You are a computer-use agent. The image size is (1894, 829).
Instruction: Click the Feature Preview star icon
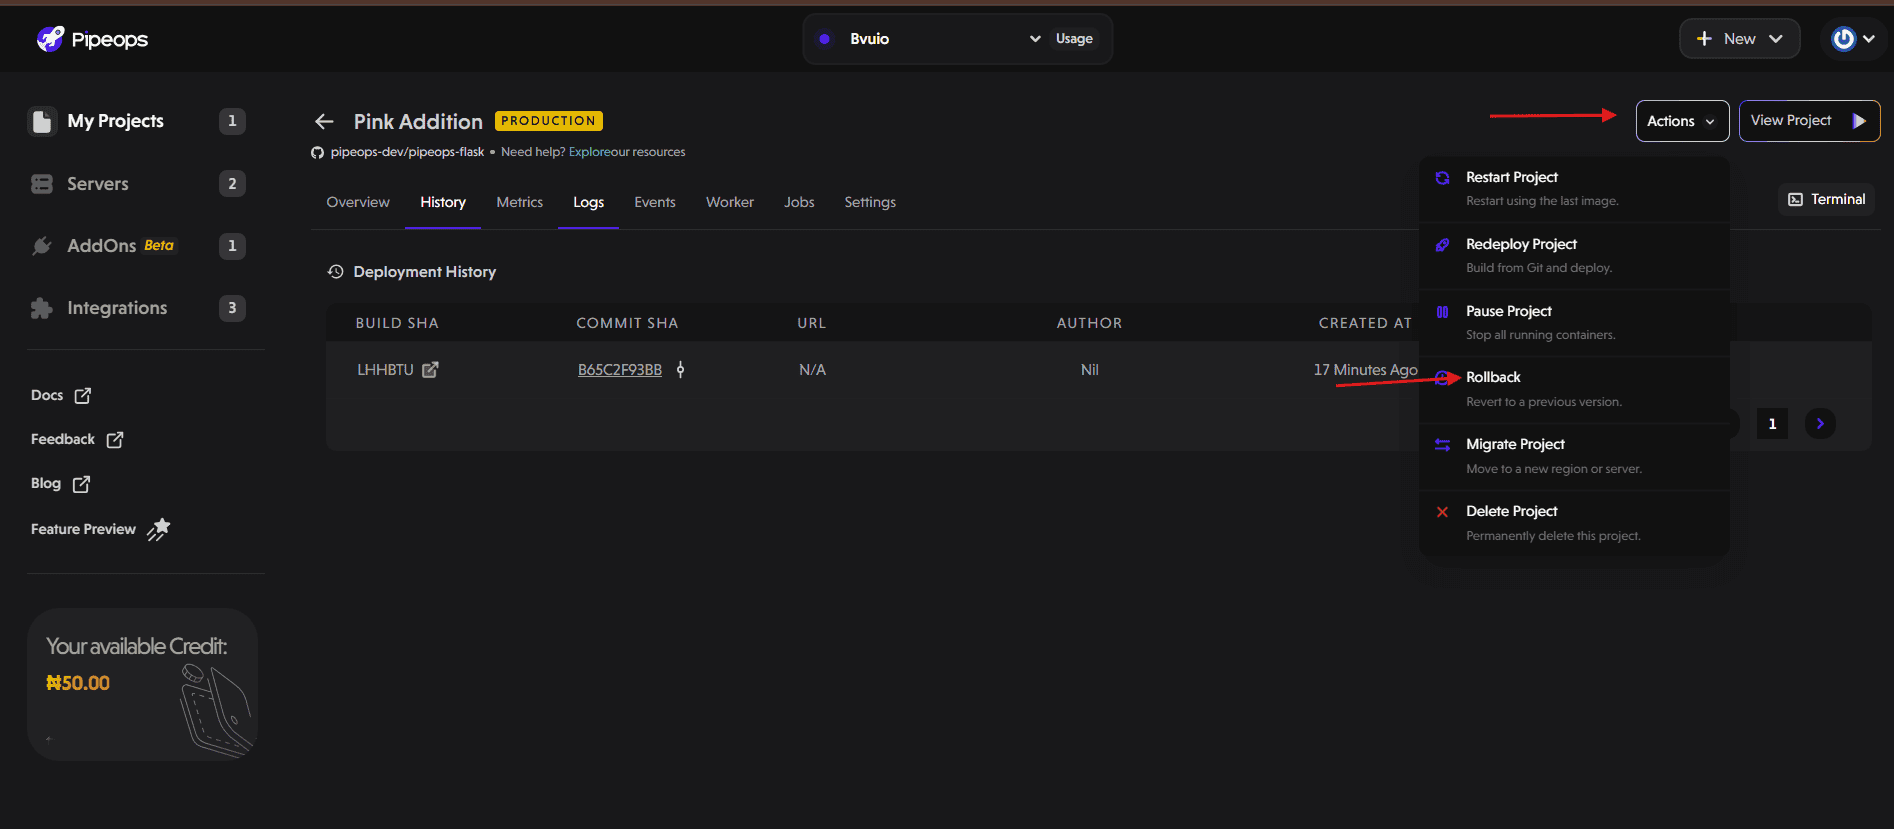coord(159,529)
